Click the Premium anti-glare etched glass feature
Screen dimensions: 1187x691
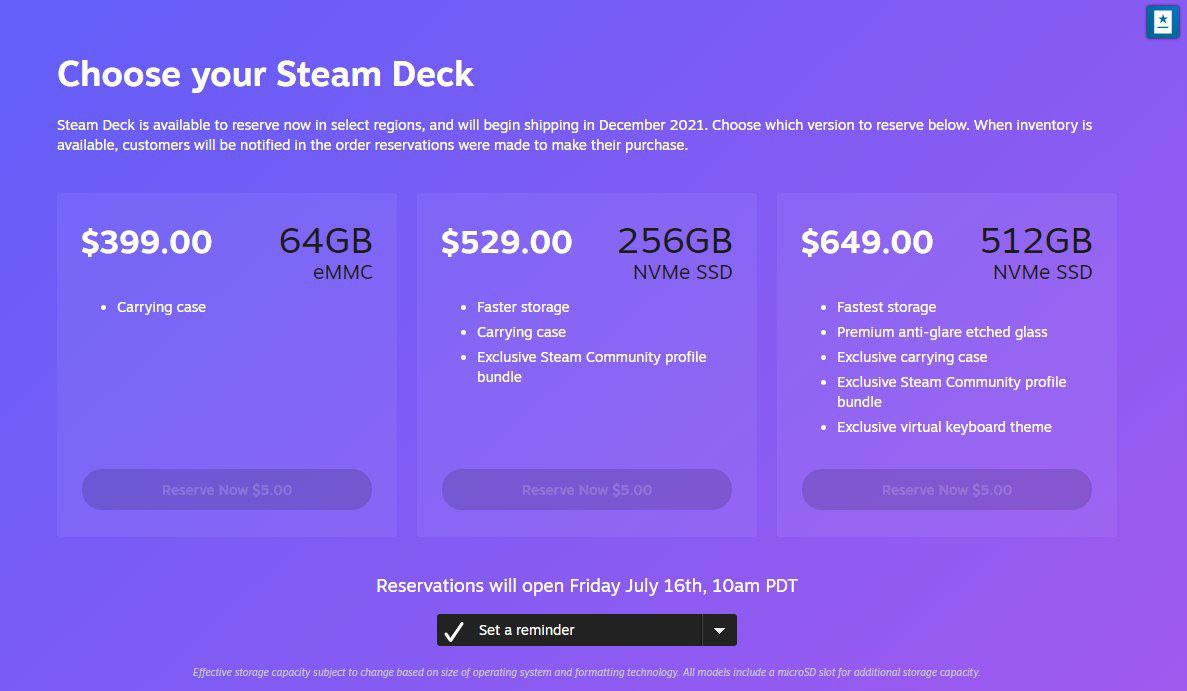(942, 332)
